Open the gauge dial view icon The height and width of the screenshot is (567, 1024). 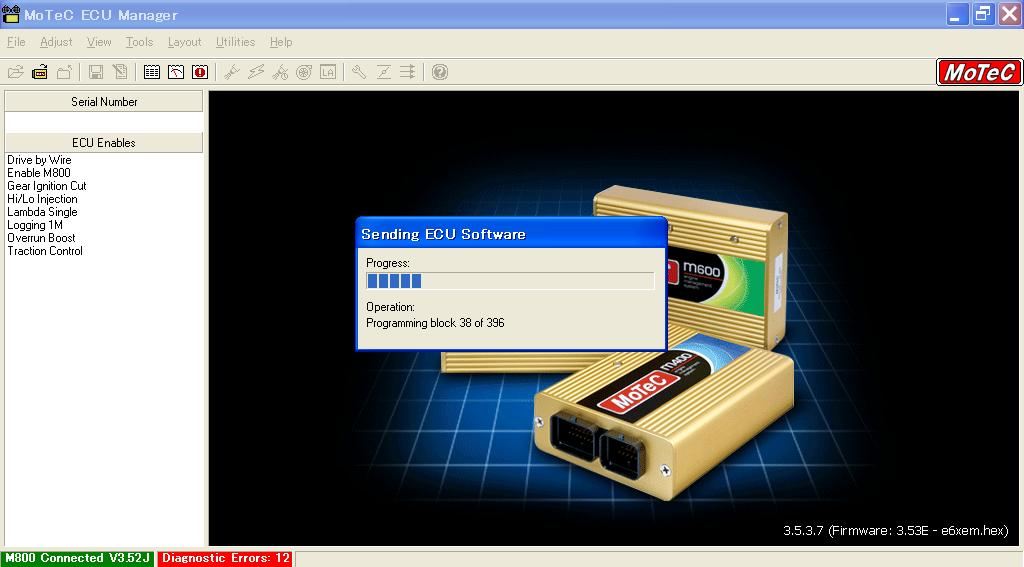pyautogui.click(x=176, y=72)
